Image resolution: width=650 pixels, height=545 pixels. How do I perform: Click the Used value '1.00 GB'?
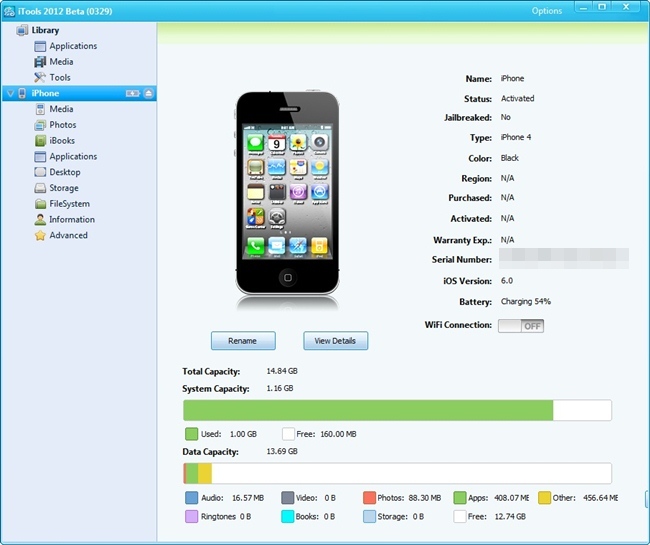pyautogui.click(x=243, y=434)
